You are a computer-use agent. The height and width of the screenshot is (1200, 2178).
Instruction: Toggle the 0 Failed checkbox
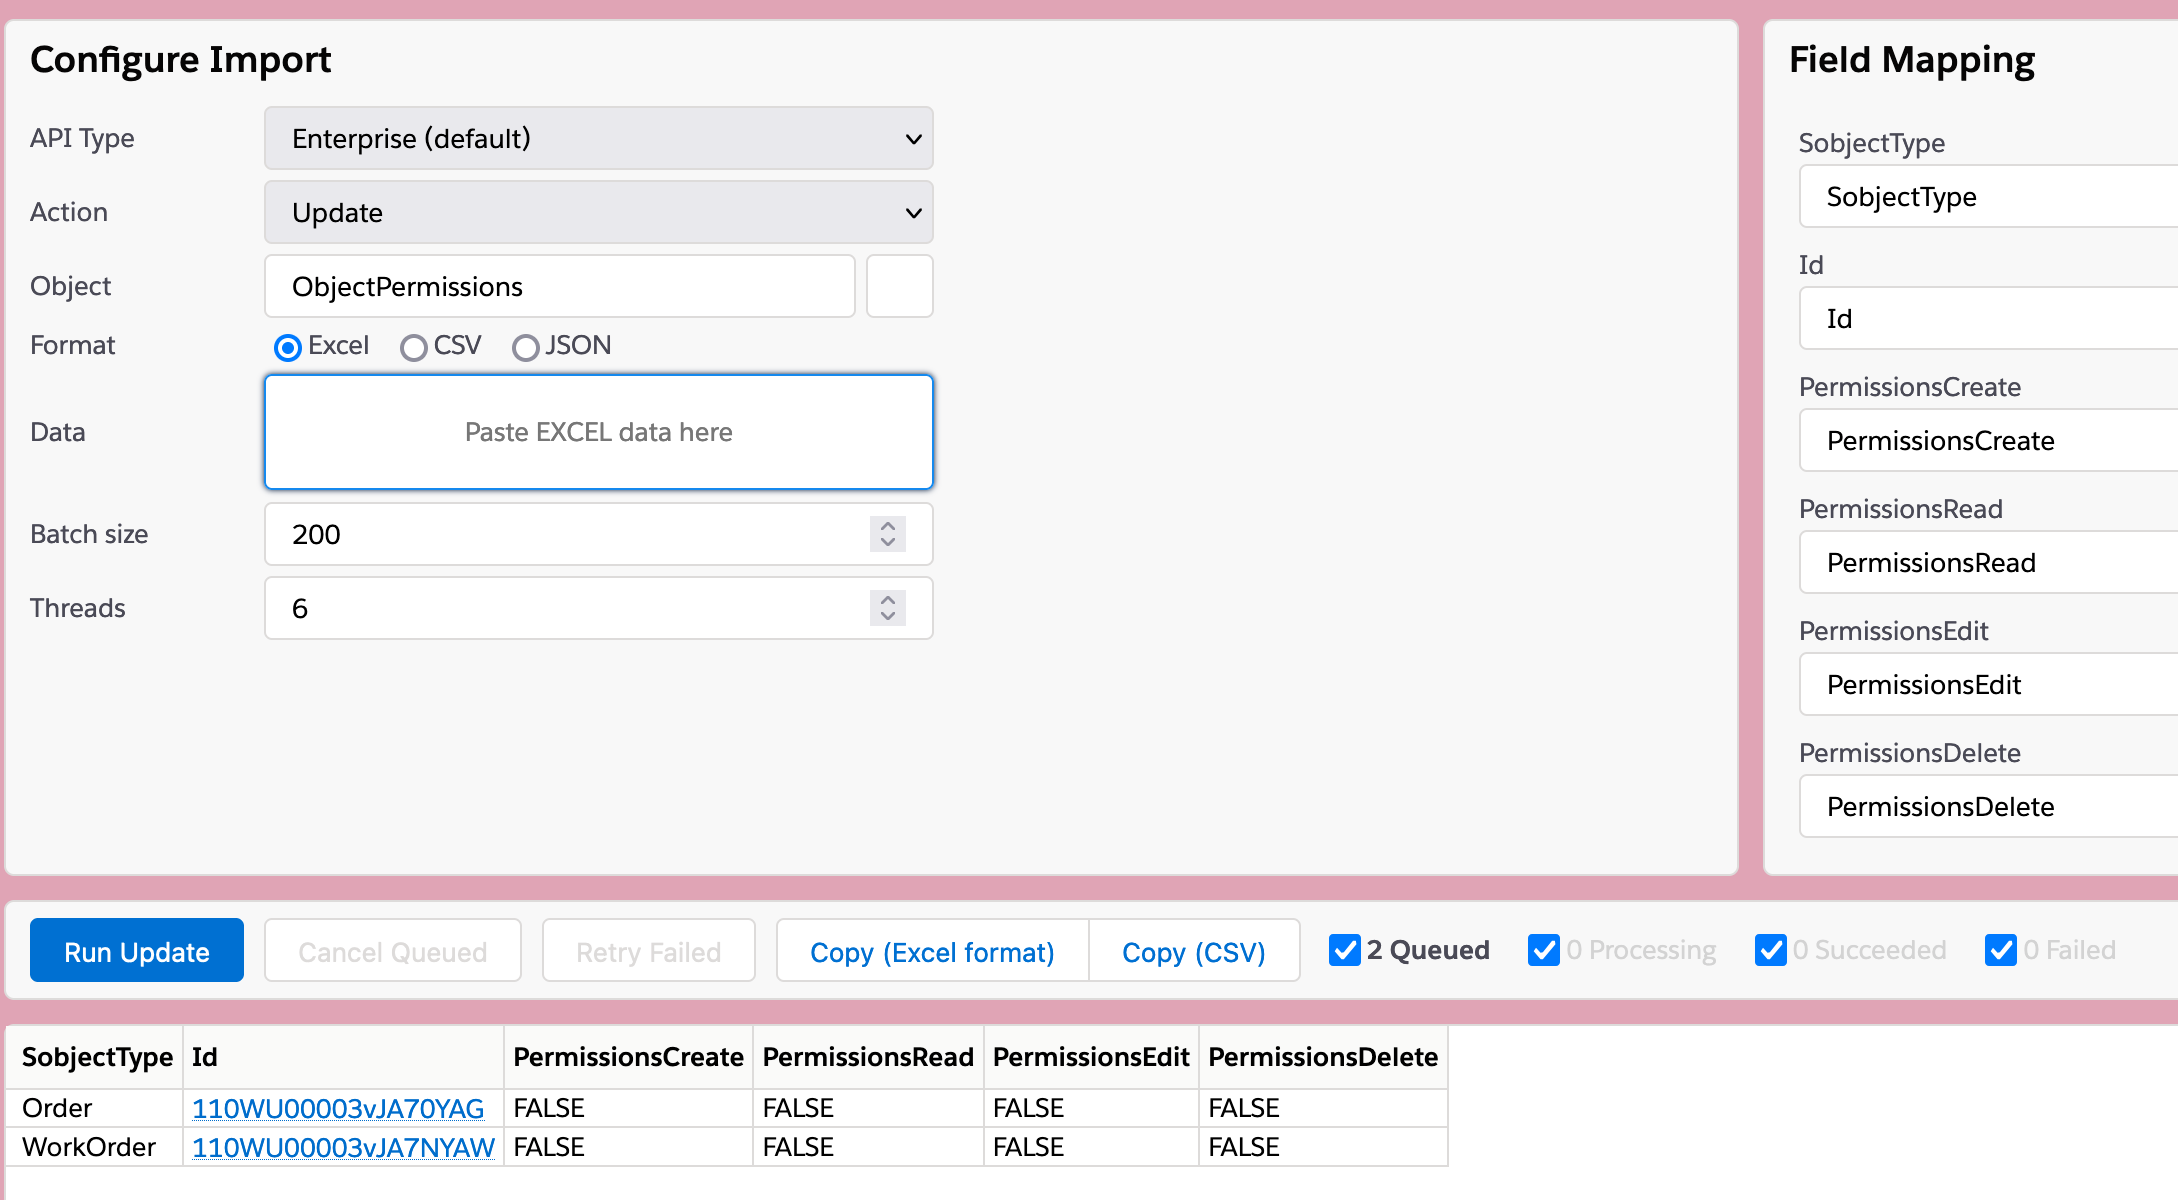2001,950
